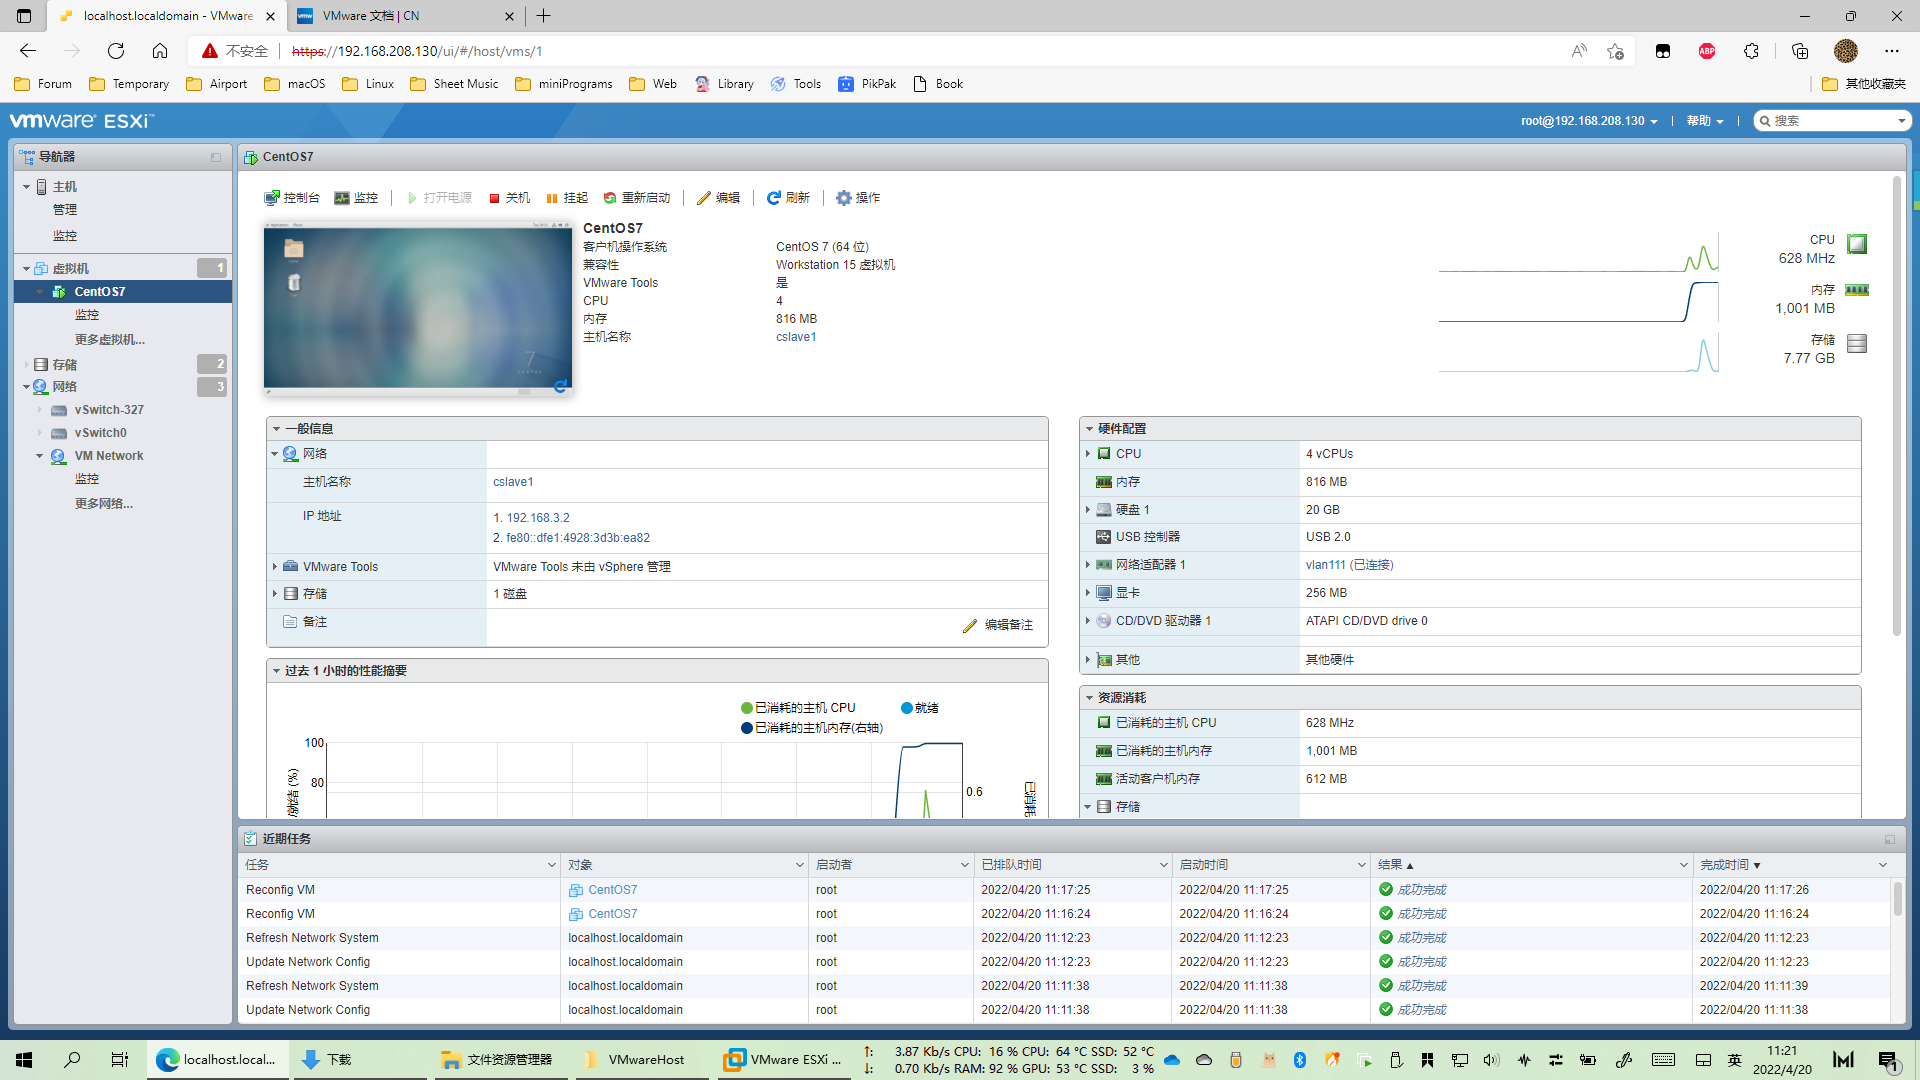Click the 编辑 pencil edit icon
The image size is (1920, 1080).
coord(704,198)
